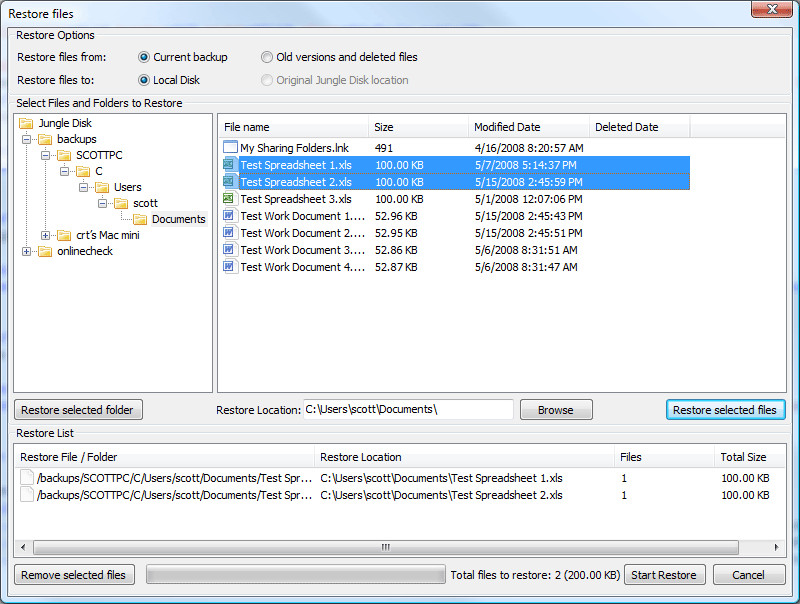Viewport: 800px width, 604px height.
Task: Click the Jungle Disk root folder icon
Action: (26, 123)
